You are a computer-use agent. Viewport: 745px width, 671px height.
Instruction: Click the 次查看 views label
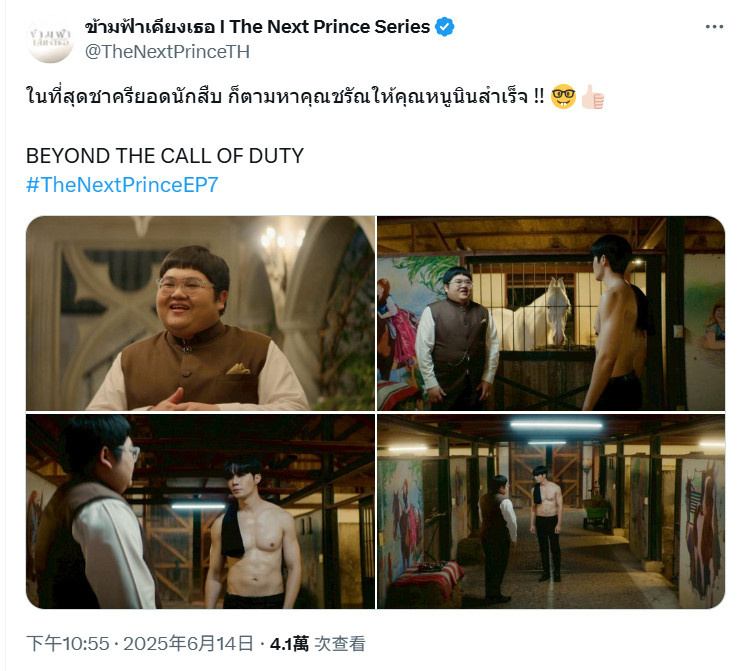(340, 644)
